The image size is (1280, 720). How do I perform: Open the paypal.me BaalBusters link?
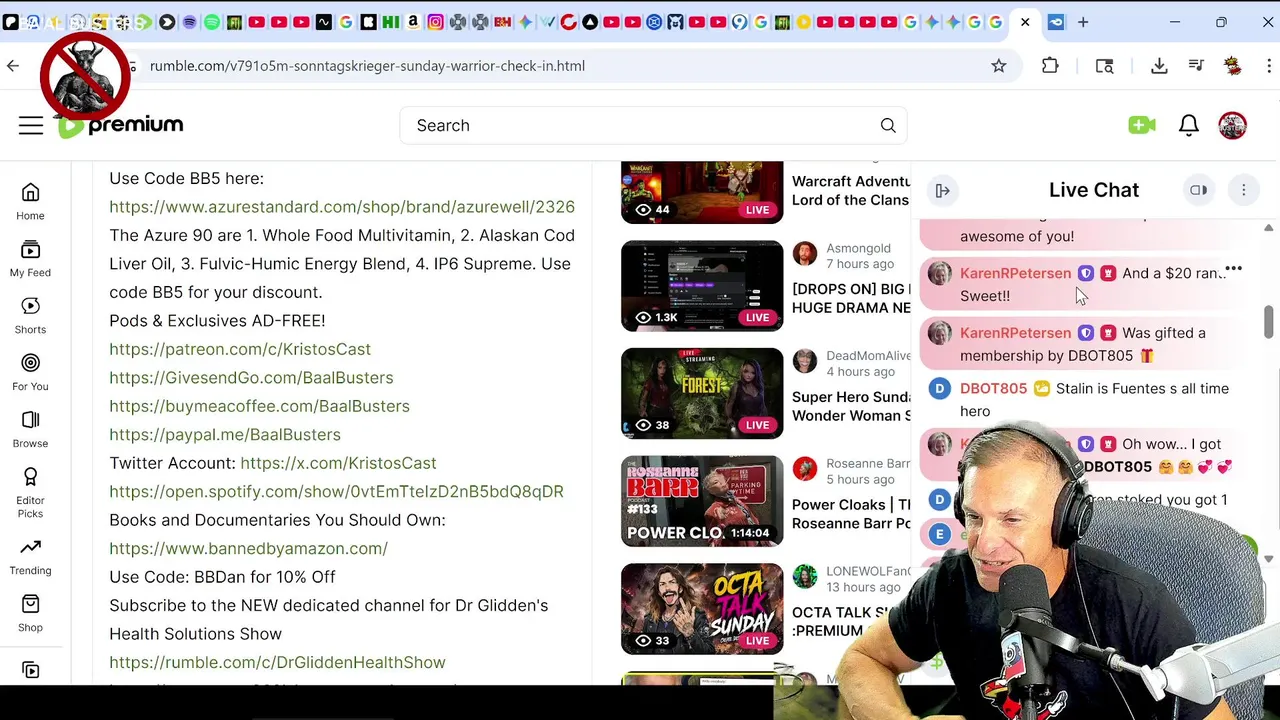tap(225, 435)
